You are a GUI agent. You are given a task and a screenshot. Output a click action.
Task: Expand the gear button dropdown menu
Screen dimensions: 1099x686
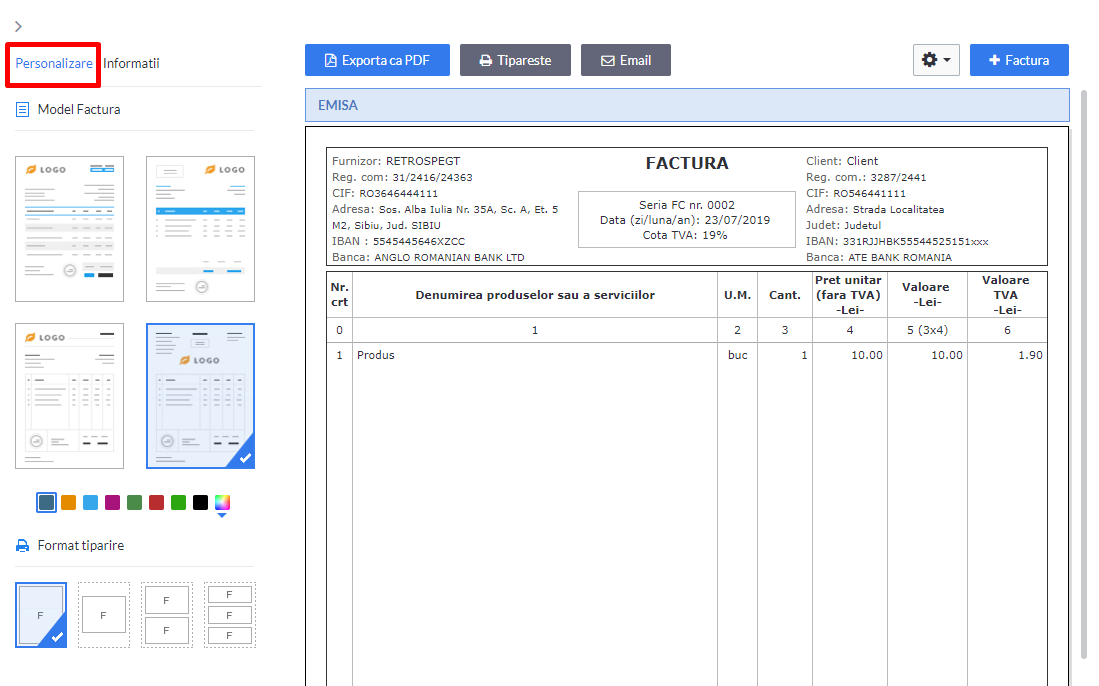(x=947, y=60)
